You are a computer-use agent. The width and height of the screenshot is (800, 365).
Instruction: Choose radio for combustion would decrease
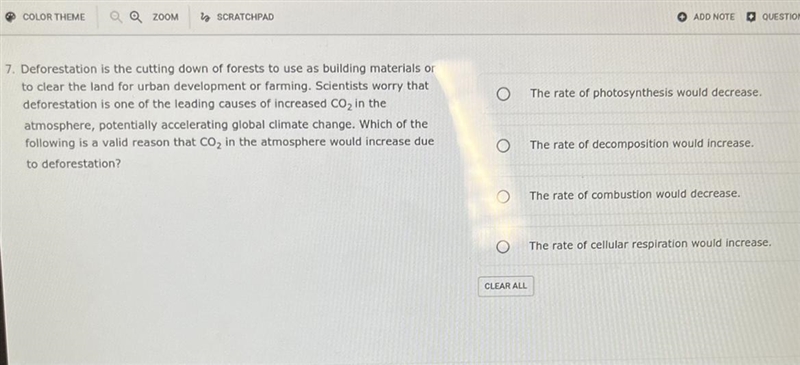pyautogui.click(x=503, y=196)
